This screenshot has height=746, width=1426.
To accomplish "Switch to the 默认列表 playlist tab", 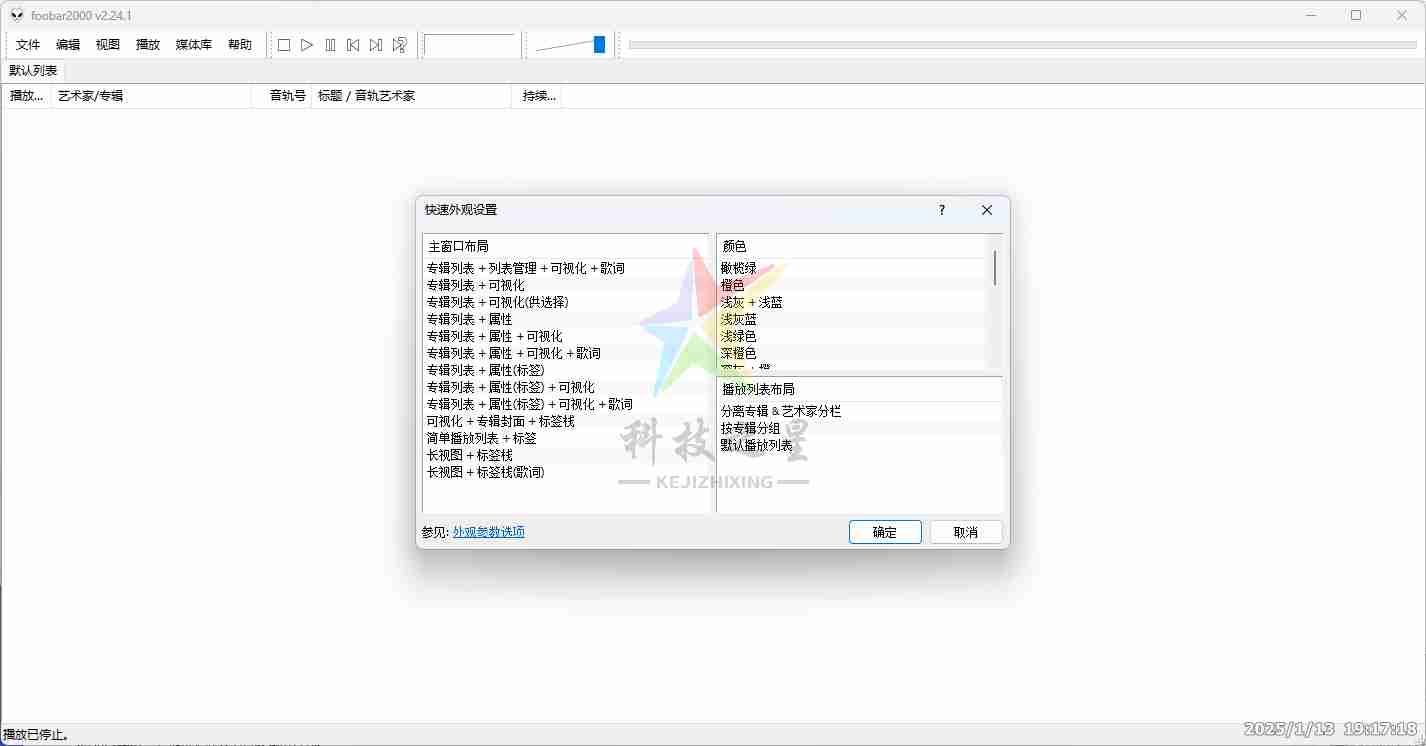I will 33,71.
